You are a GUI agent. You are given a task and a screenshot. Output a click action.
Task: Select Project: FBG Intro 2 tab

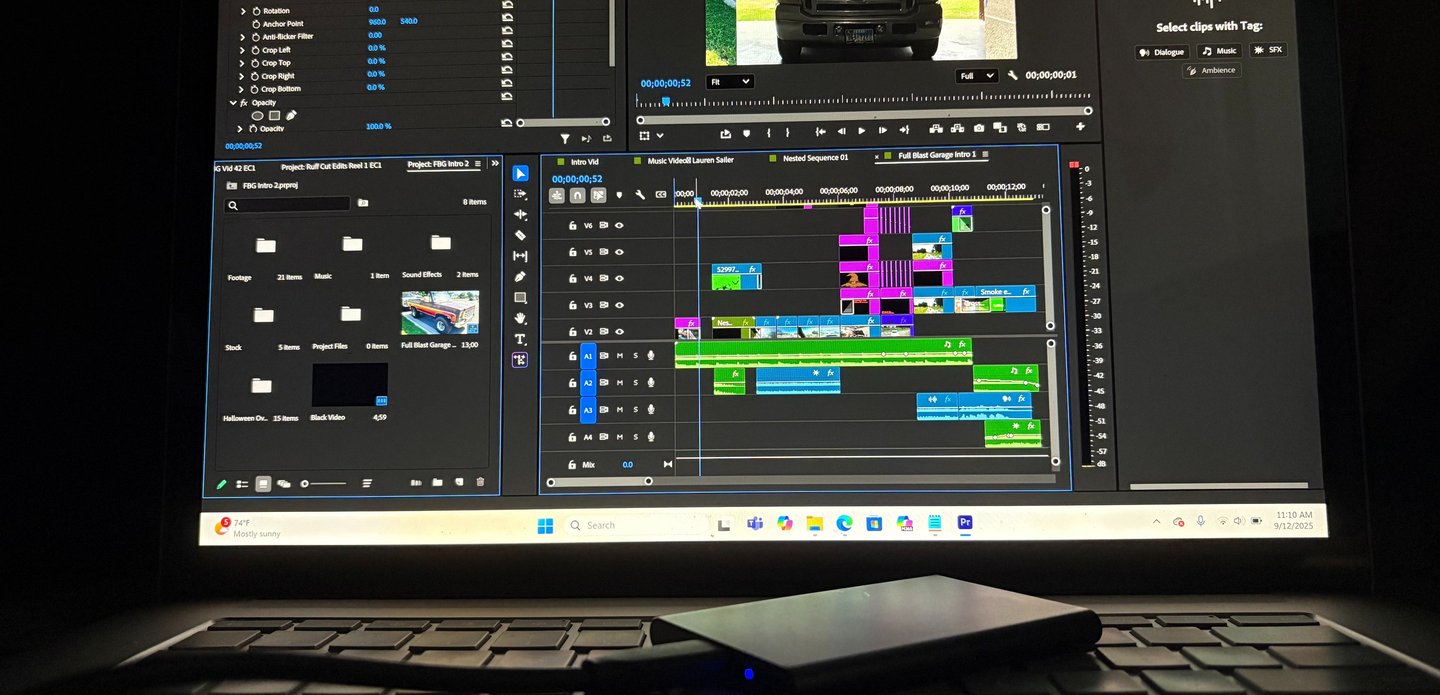point(438,164)
